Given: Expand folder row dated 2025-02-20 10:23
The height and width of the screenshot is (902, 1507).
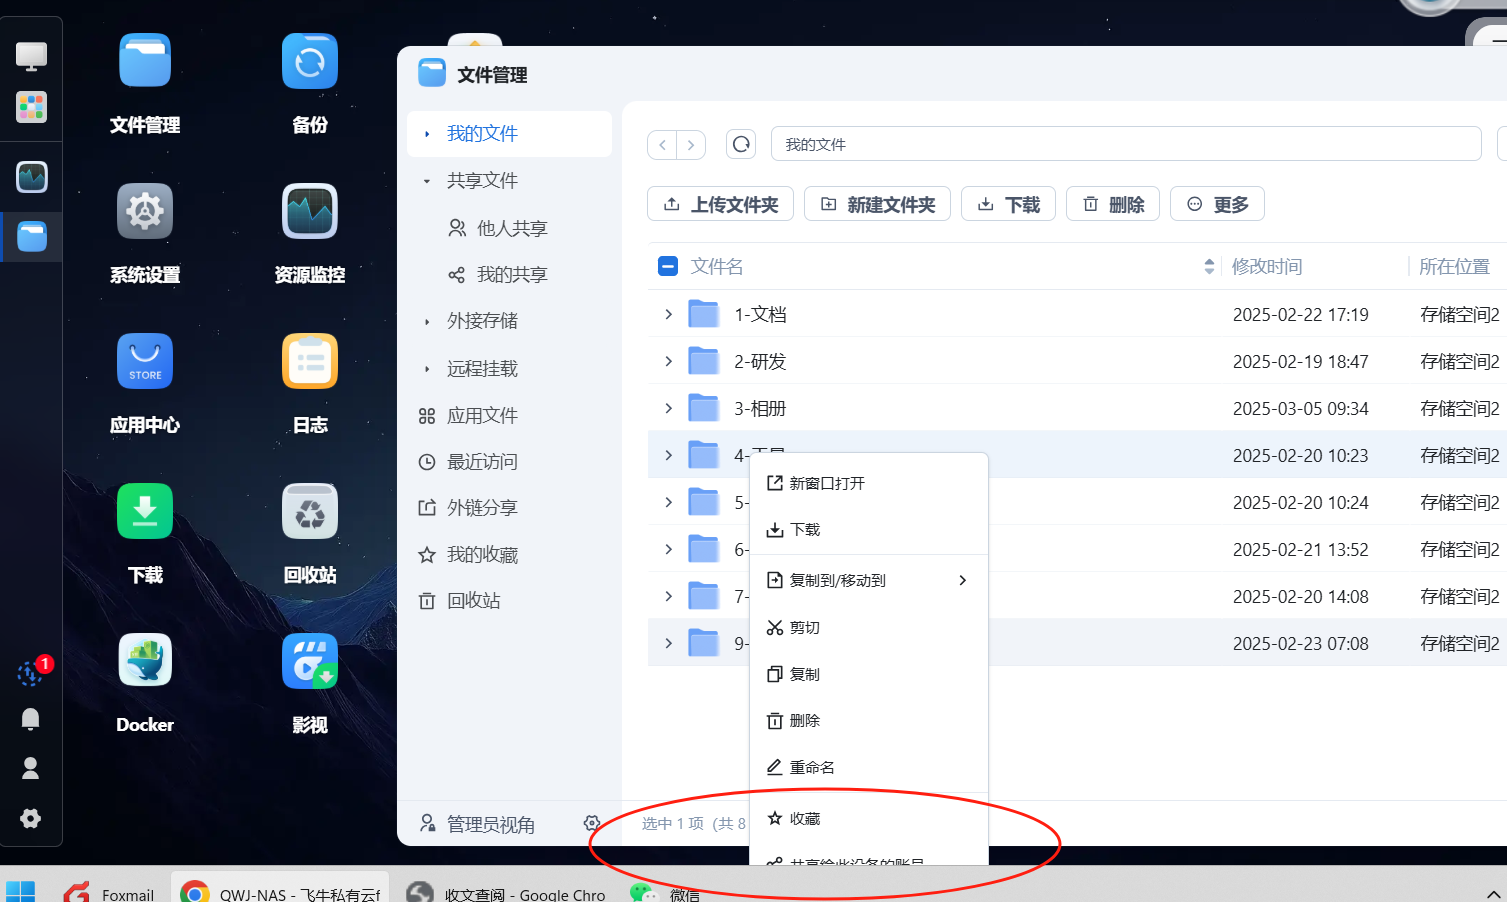Looking at the screenshot, I should [669, 455].
